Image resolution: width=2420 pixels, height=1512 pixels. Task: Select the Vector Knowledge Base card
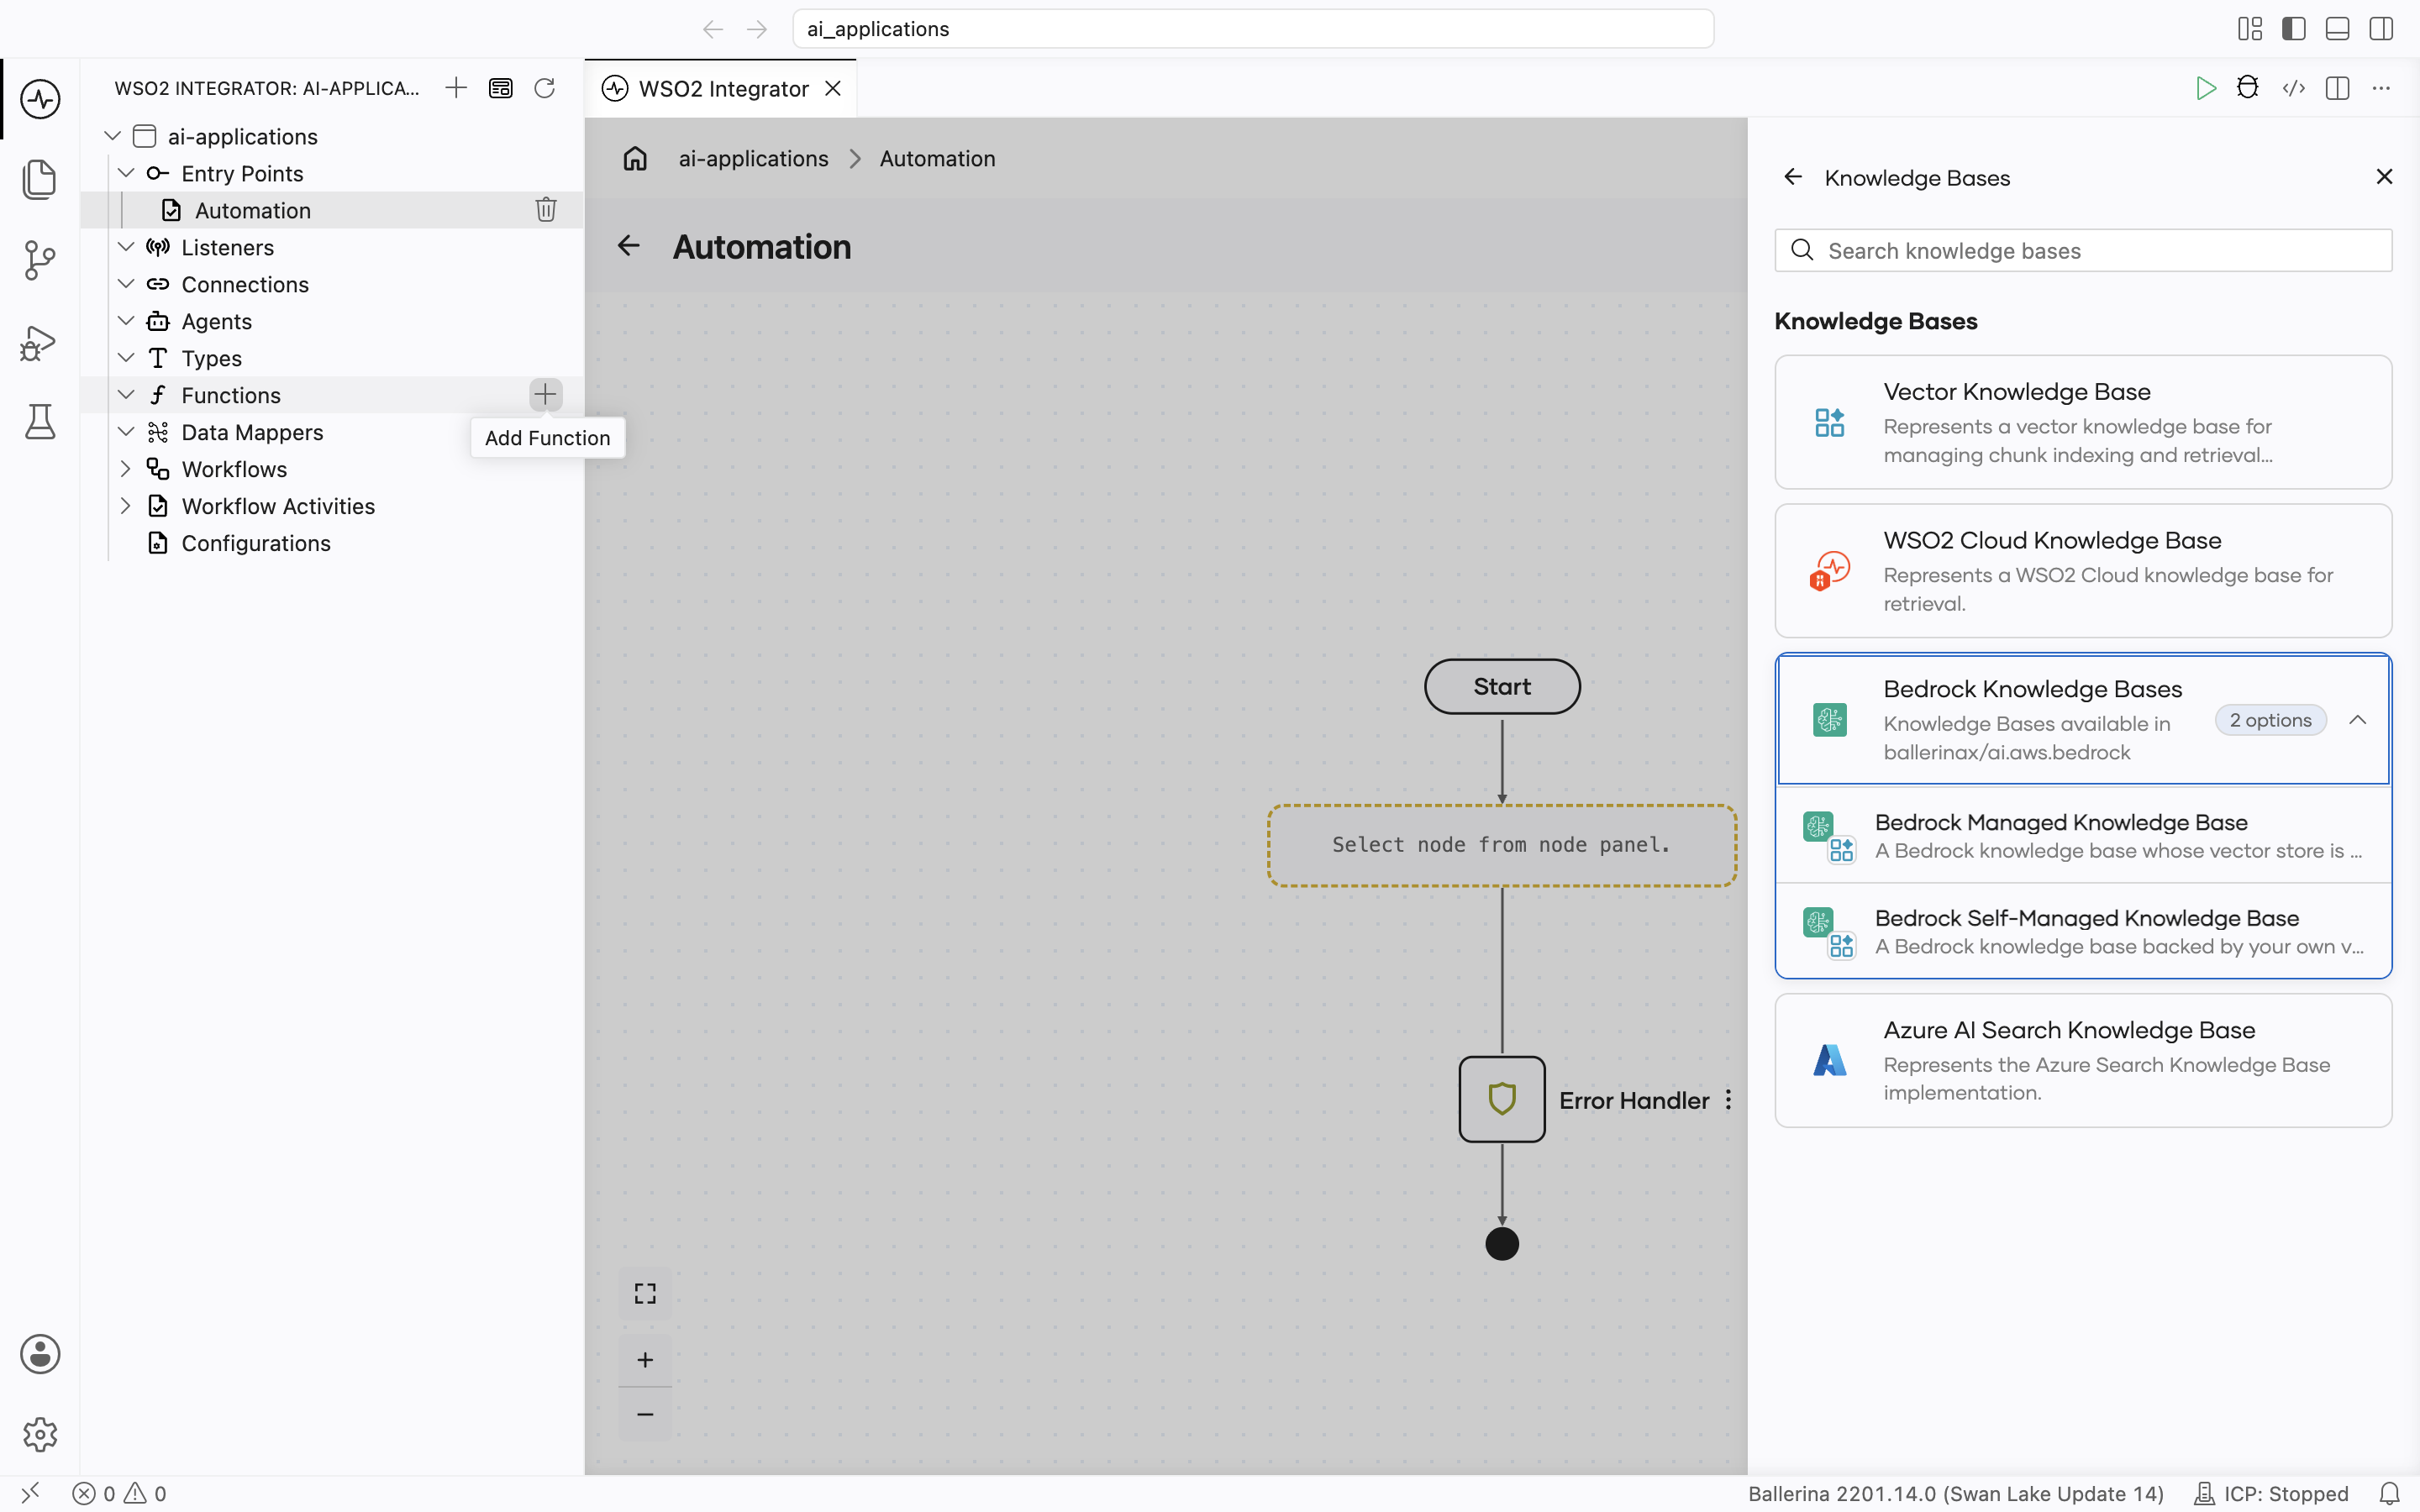pos(2083,422)
